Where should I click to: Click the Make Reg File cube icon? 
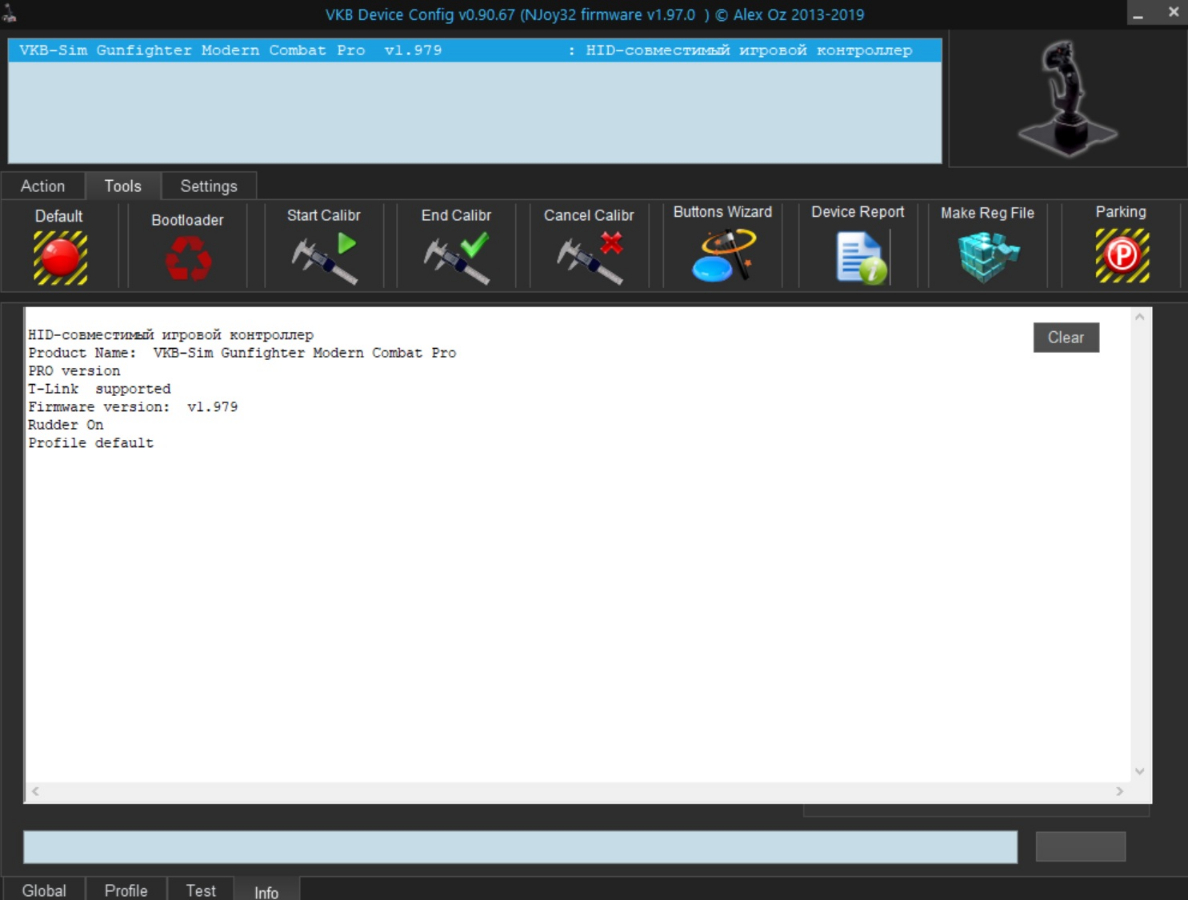(988, 257)
